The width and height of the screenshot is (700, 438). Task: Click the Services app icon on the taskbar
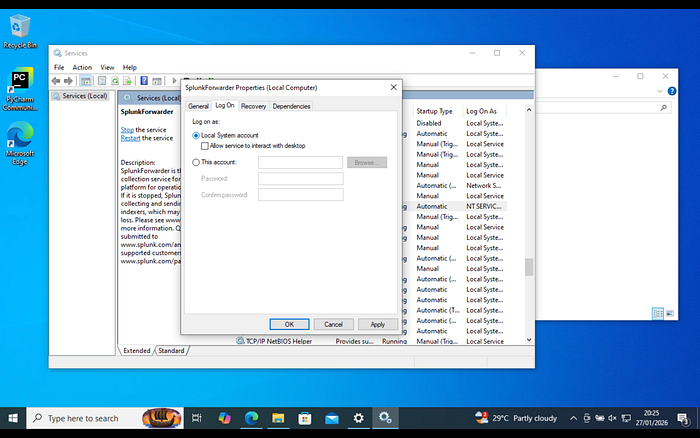coord(385,418)
